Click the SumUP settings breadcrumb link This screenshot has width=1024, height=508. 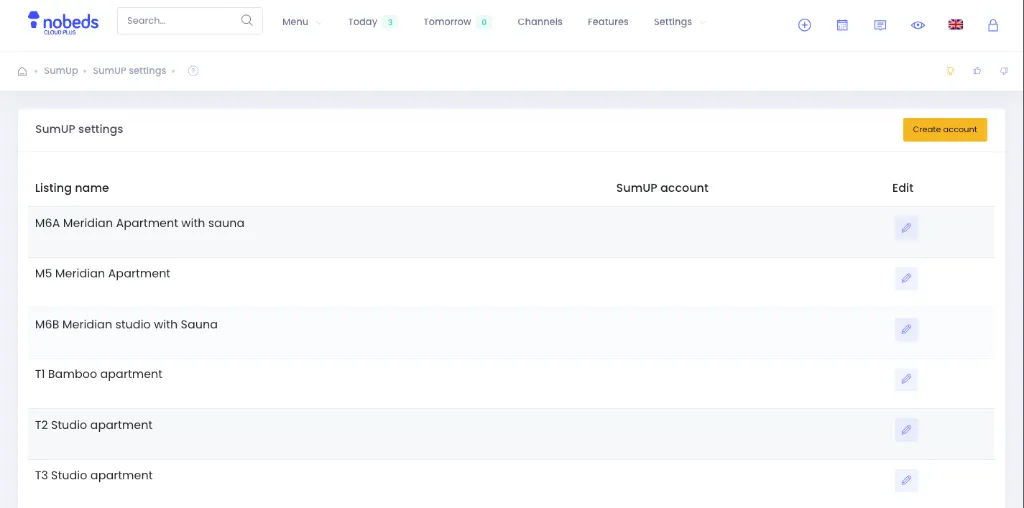pyautogui.click(x=129, y=71)
